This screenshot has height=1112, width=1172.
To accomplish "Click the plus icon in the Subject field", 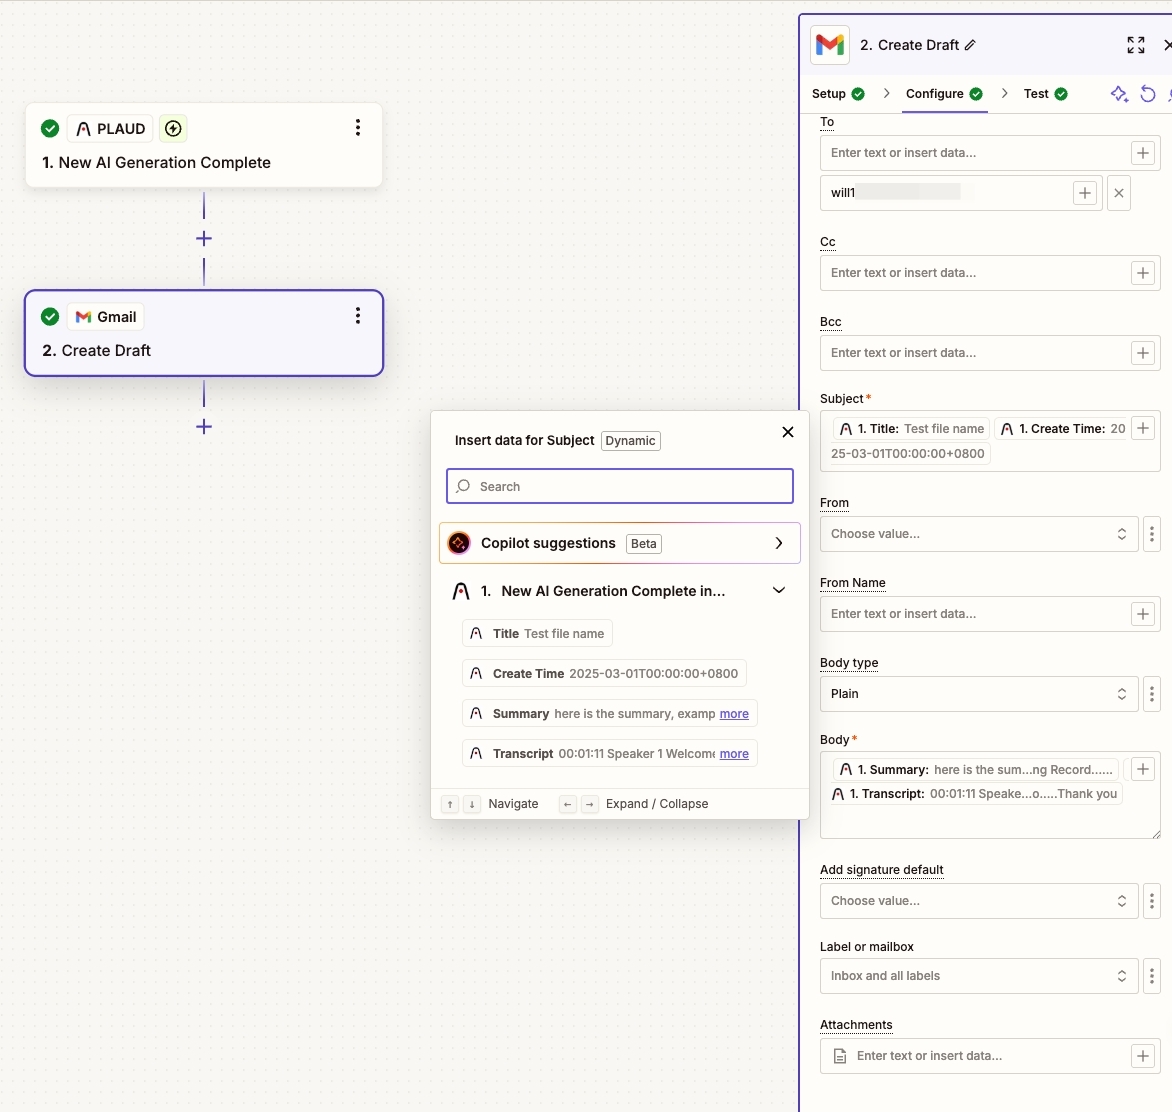I will 1143,428.
